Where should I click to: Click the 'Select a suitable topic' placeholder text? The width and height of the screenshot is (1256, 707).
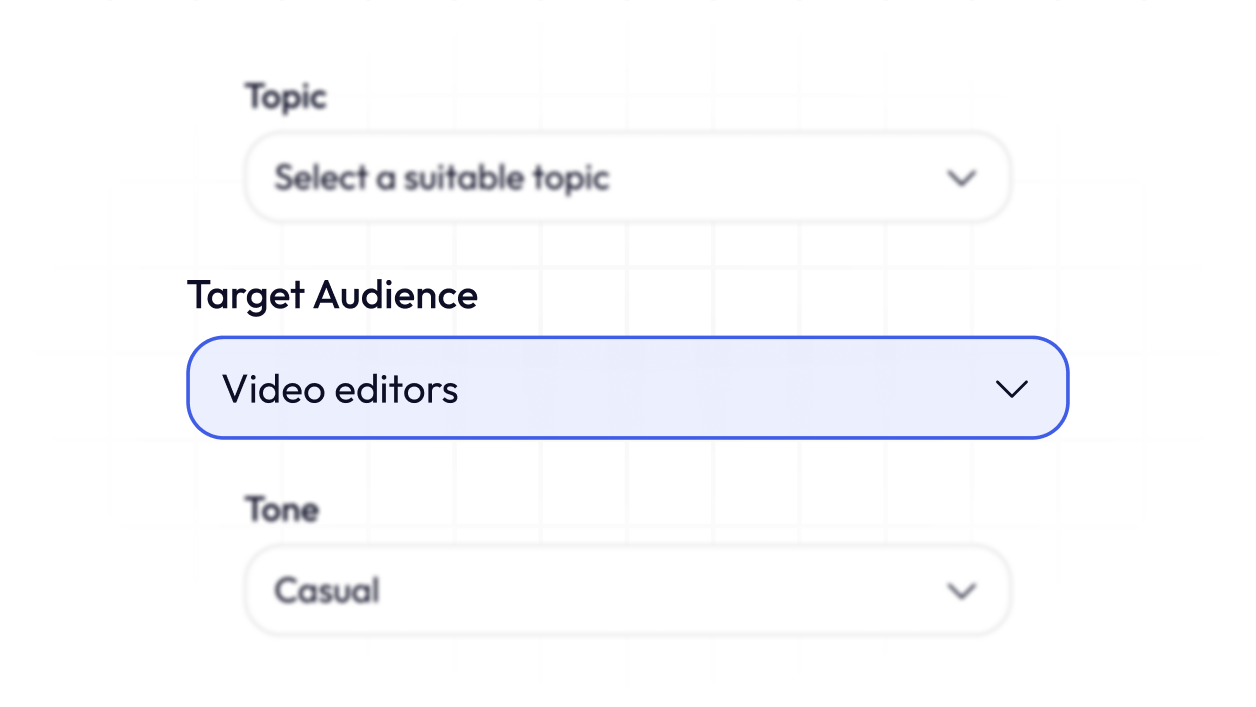(441, 178)
